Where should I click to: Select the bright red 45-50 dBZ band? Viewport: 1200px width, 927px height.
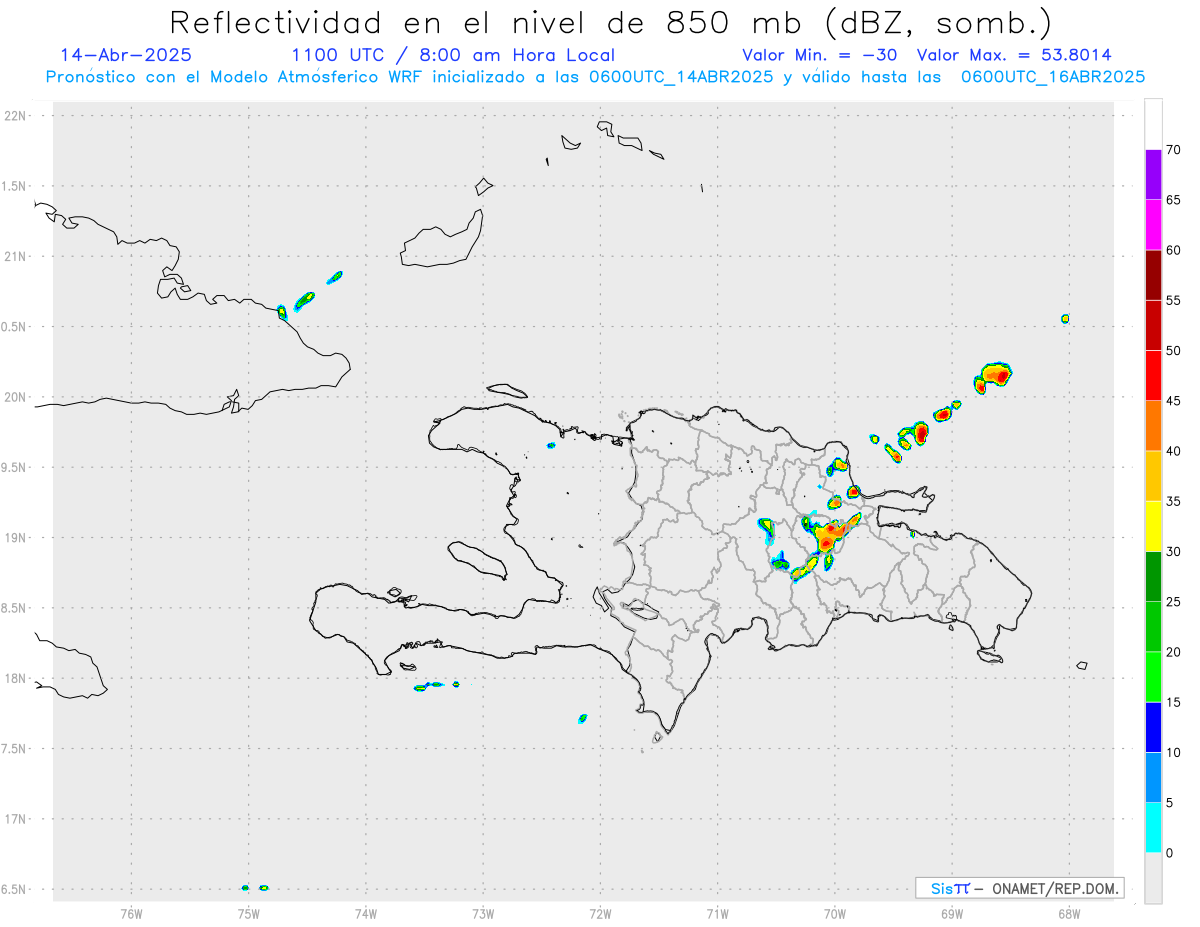(x=1153, y=375)
